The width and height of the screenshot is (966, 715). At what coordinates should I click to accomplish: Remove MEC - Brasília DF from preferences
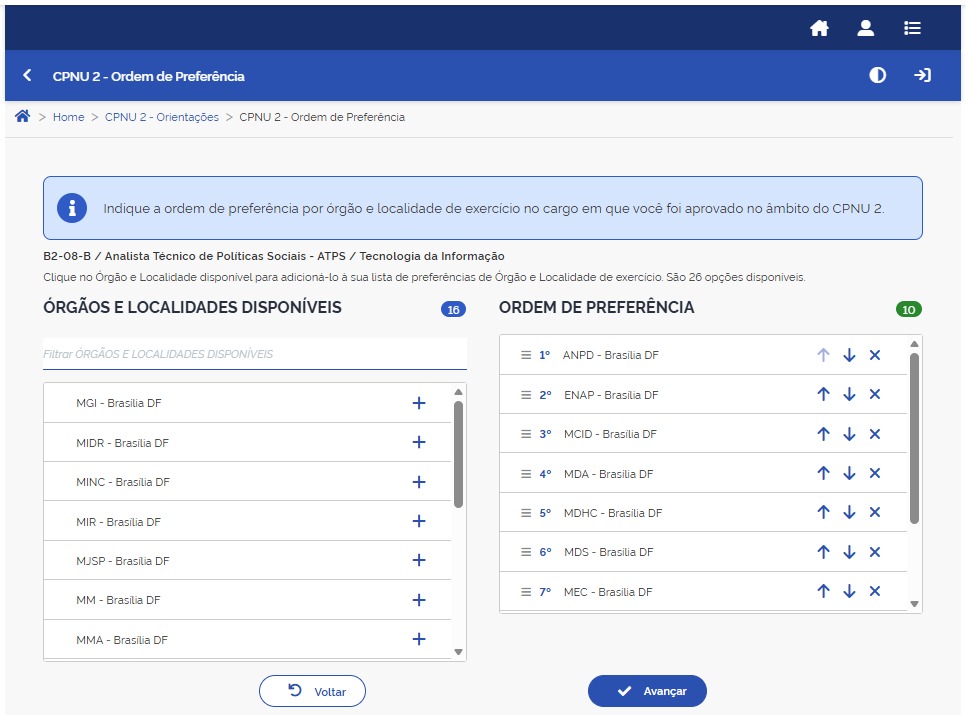875,591
